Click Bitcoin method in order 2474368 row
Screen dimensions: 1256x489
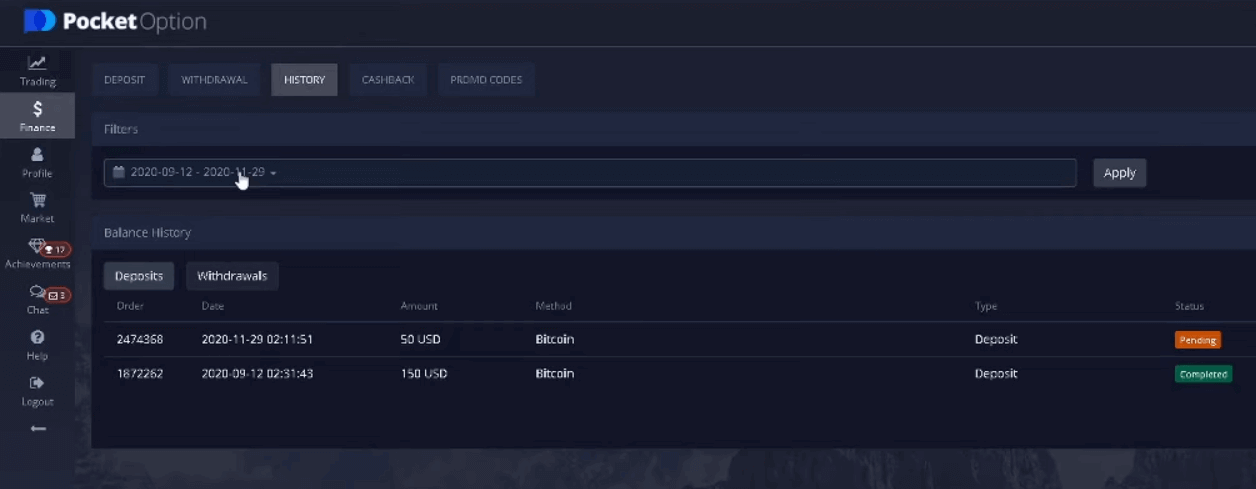[555, 340]
